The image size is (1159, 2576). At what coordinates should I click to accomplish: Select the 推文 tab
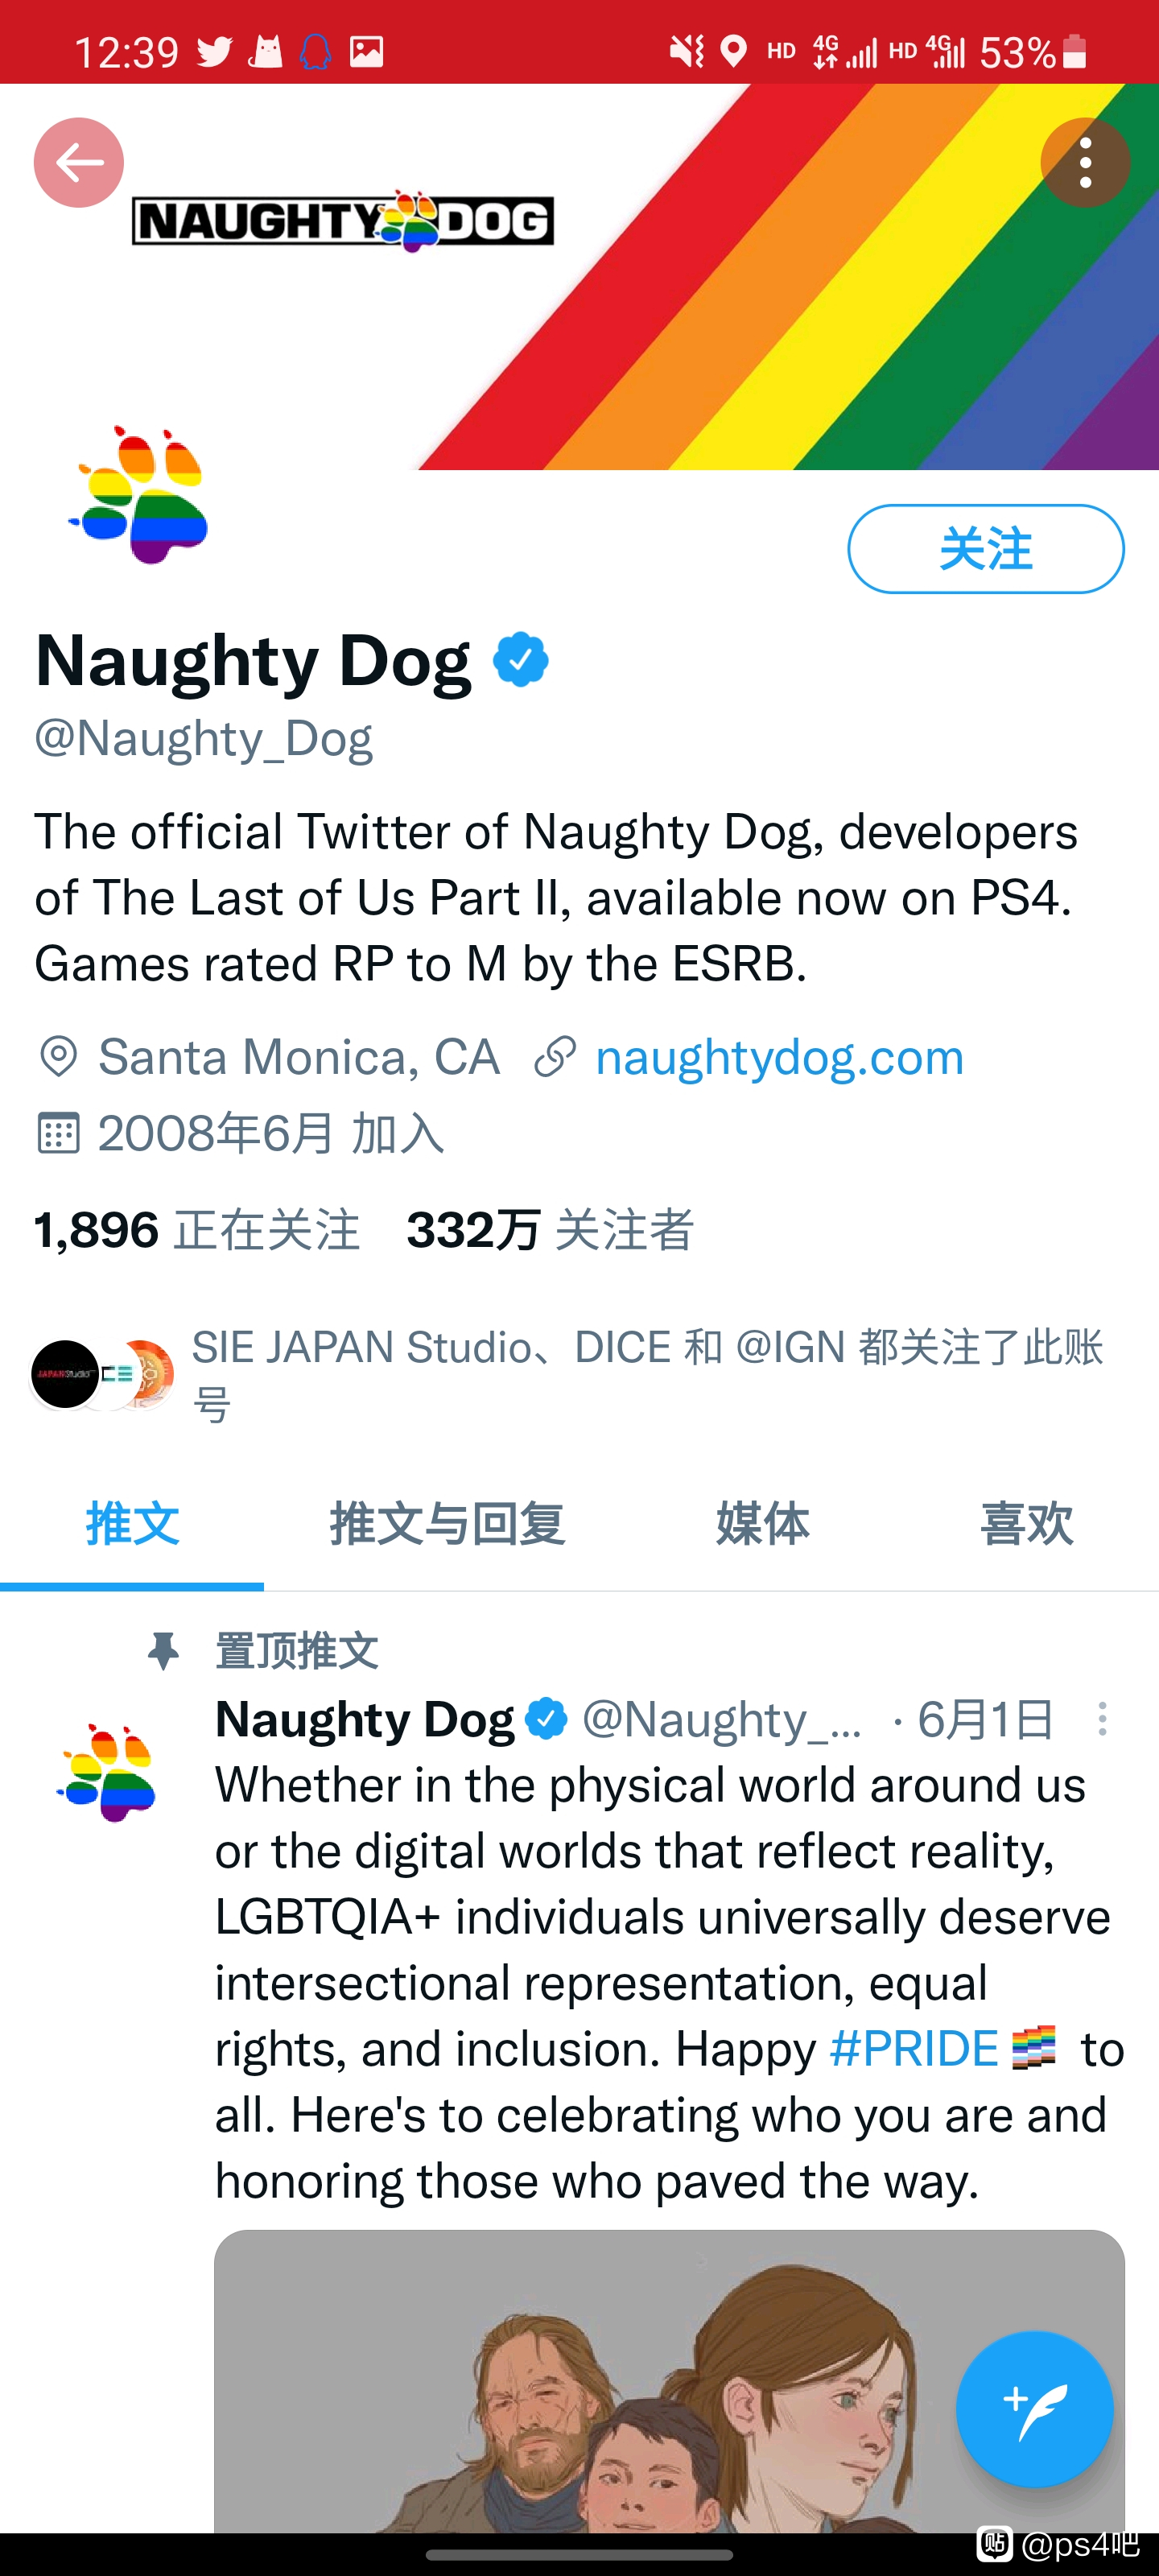[x=132, y=1524]
